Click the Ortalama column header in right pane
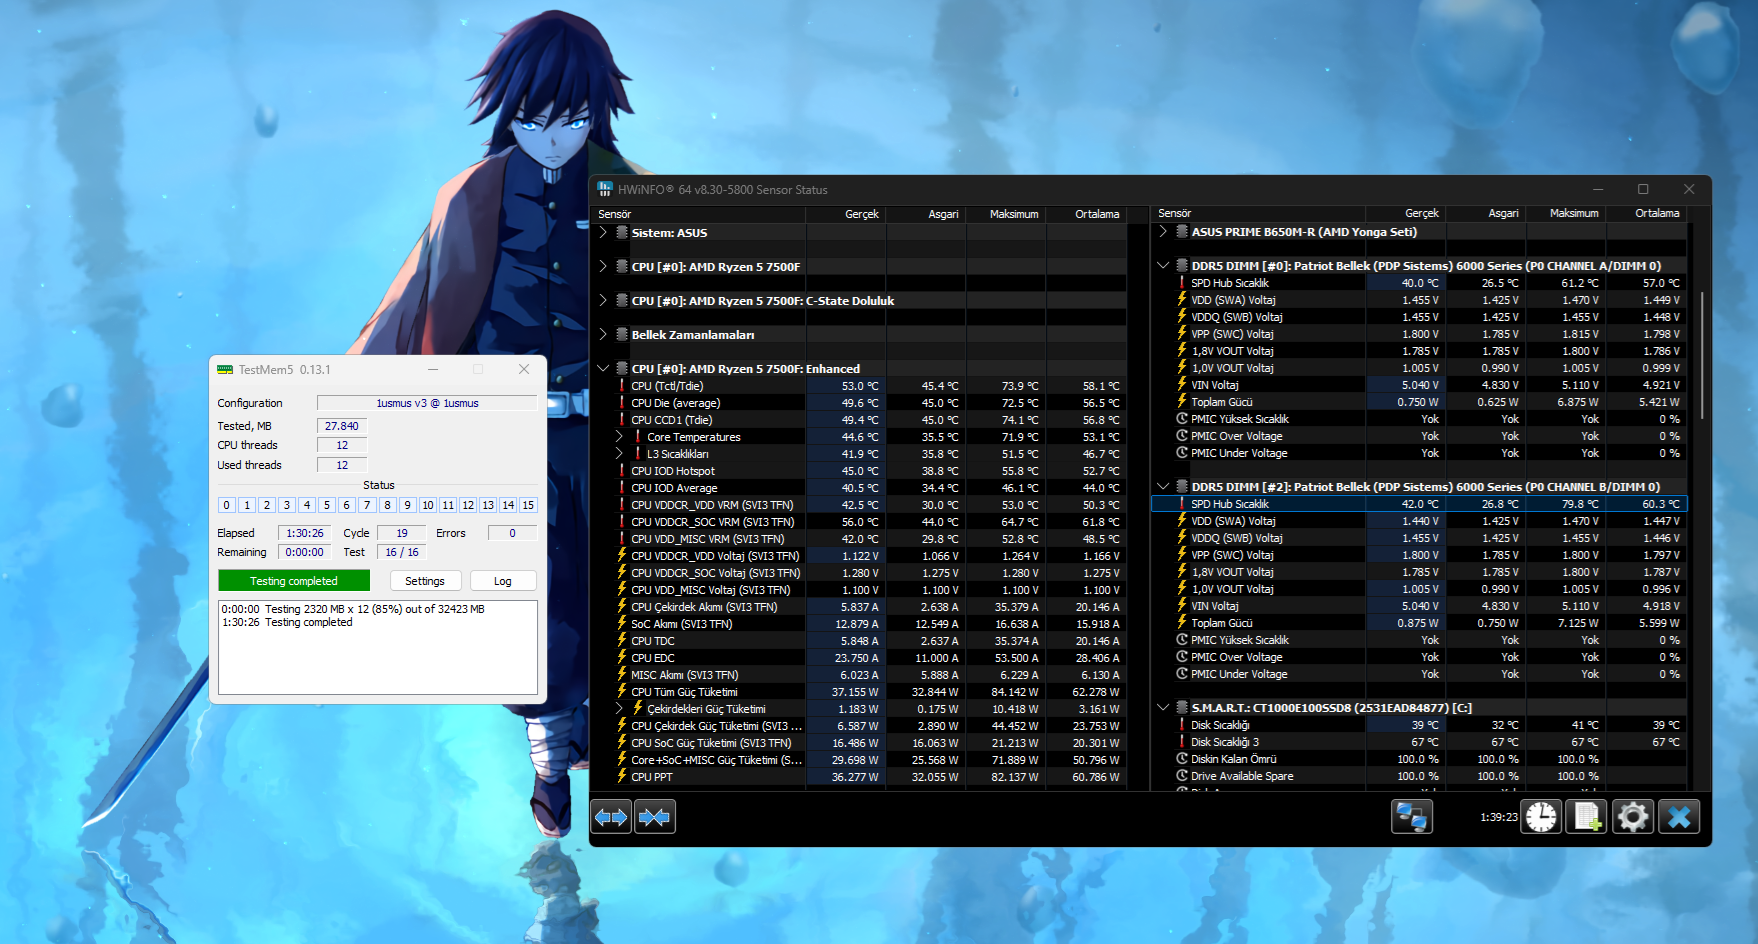The height and width of the screenshot is (944, 1758). (1647, 213)
